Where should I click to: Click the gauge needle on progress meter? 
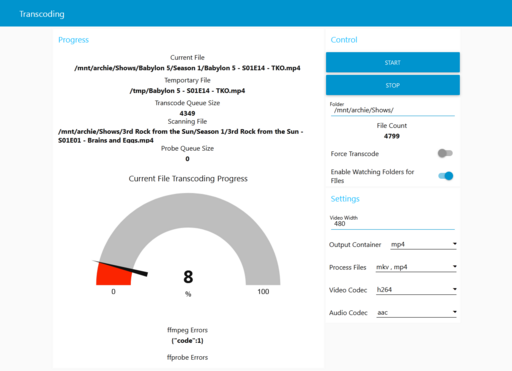pyautogui.click(x=120, y=268)
